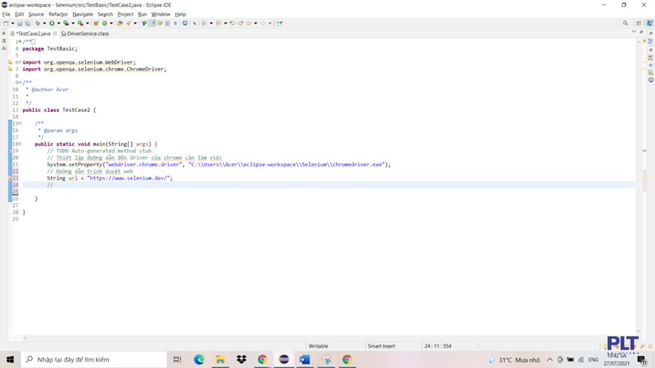Open the Next Annotation dropdown arrow
This screenshot has height=368, width=655.
click(x=211, y=23)
